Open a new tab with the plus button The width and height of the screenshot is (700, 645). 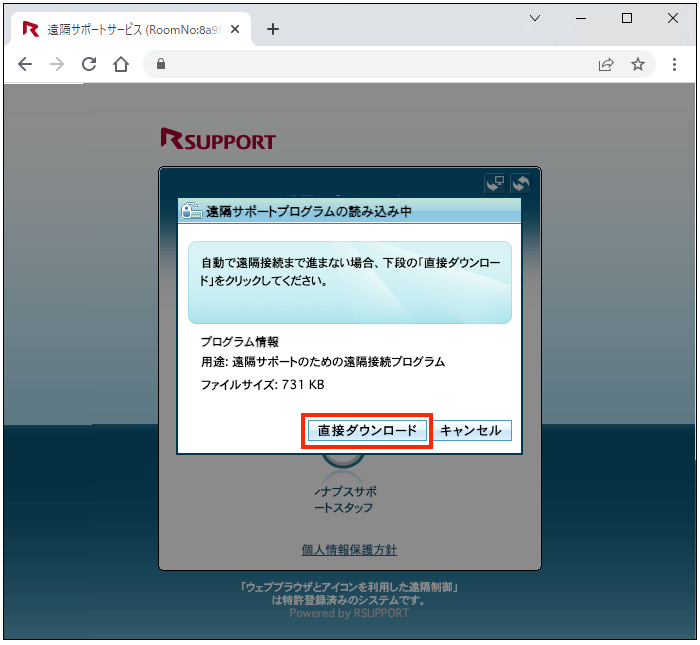(x=273, y=29)
